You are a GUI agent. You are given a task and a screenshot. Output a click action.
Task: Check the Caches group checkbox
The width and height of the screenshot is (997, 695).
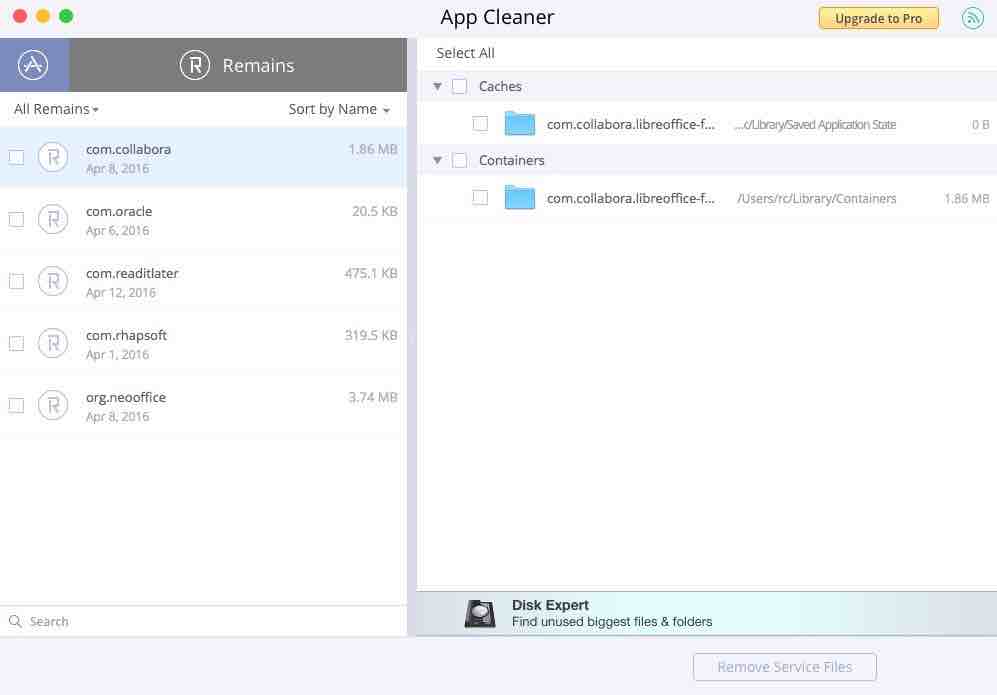(x=459, y=86)
